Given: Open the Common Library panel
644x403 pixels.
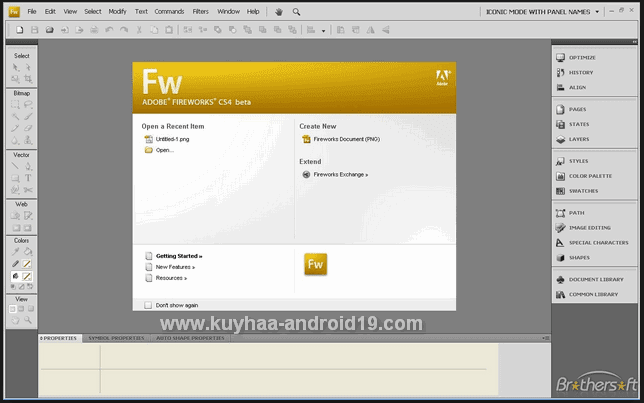Looking at the screenshot, I should (593, 295).
